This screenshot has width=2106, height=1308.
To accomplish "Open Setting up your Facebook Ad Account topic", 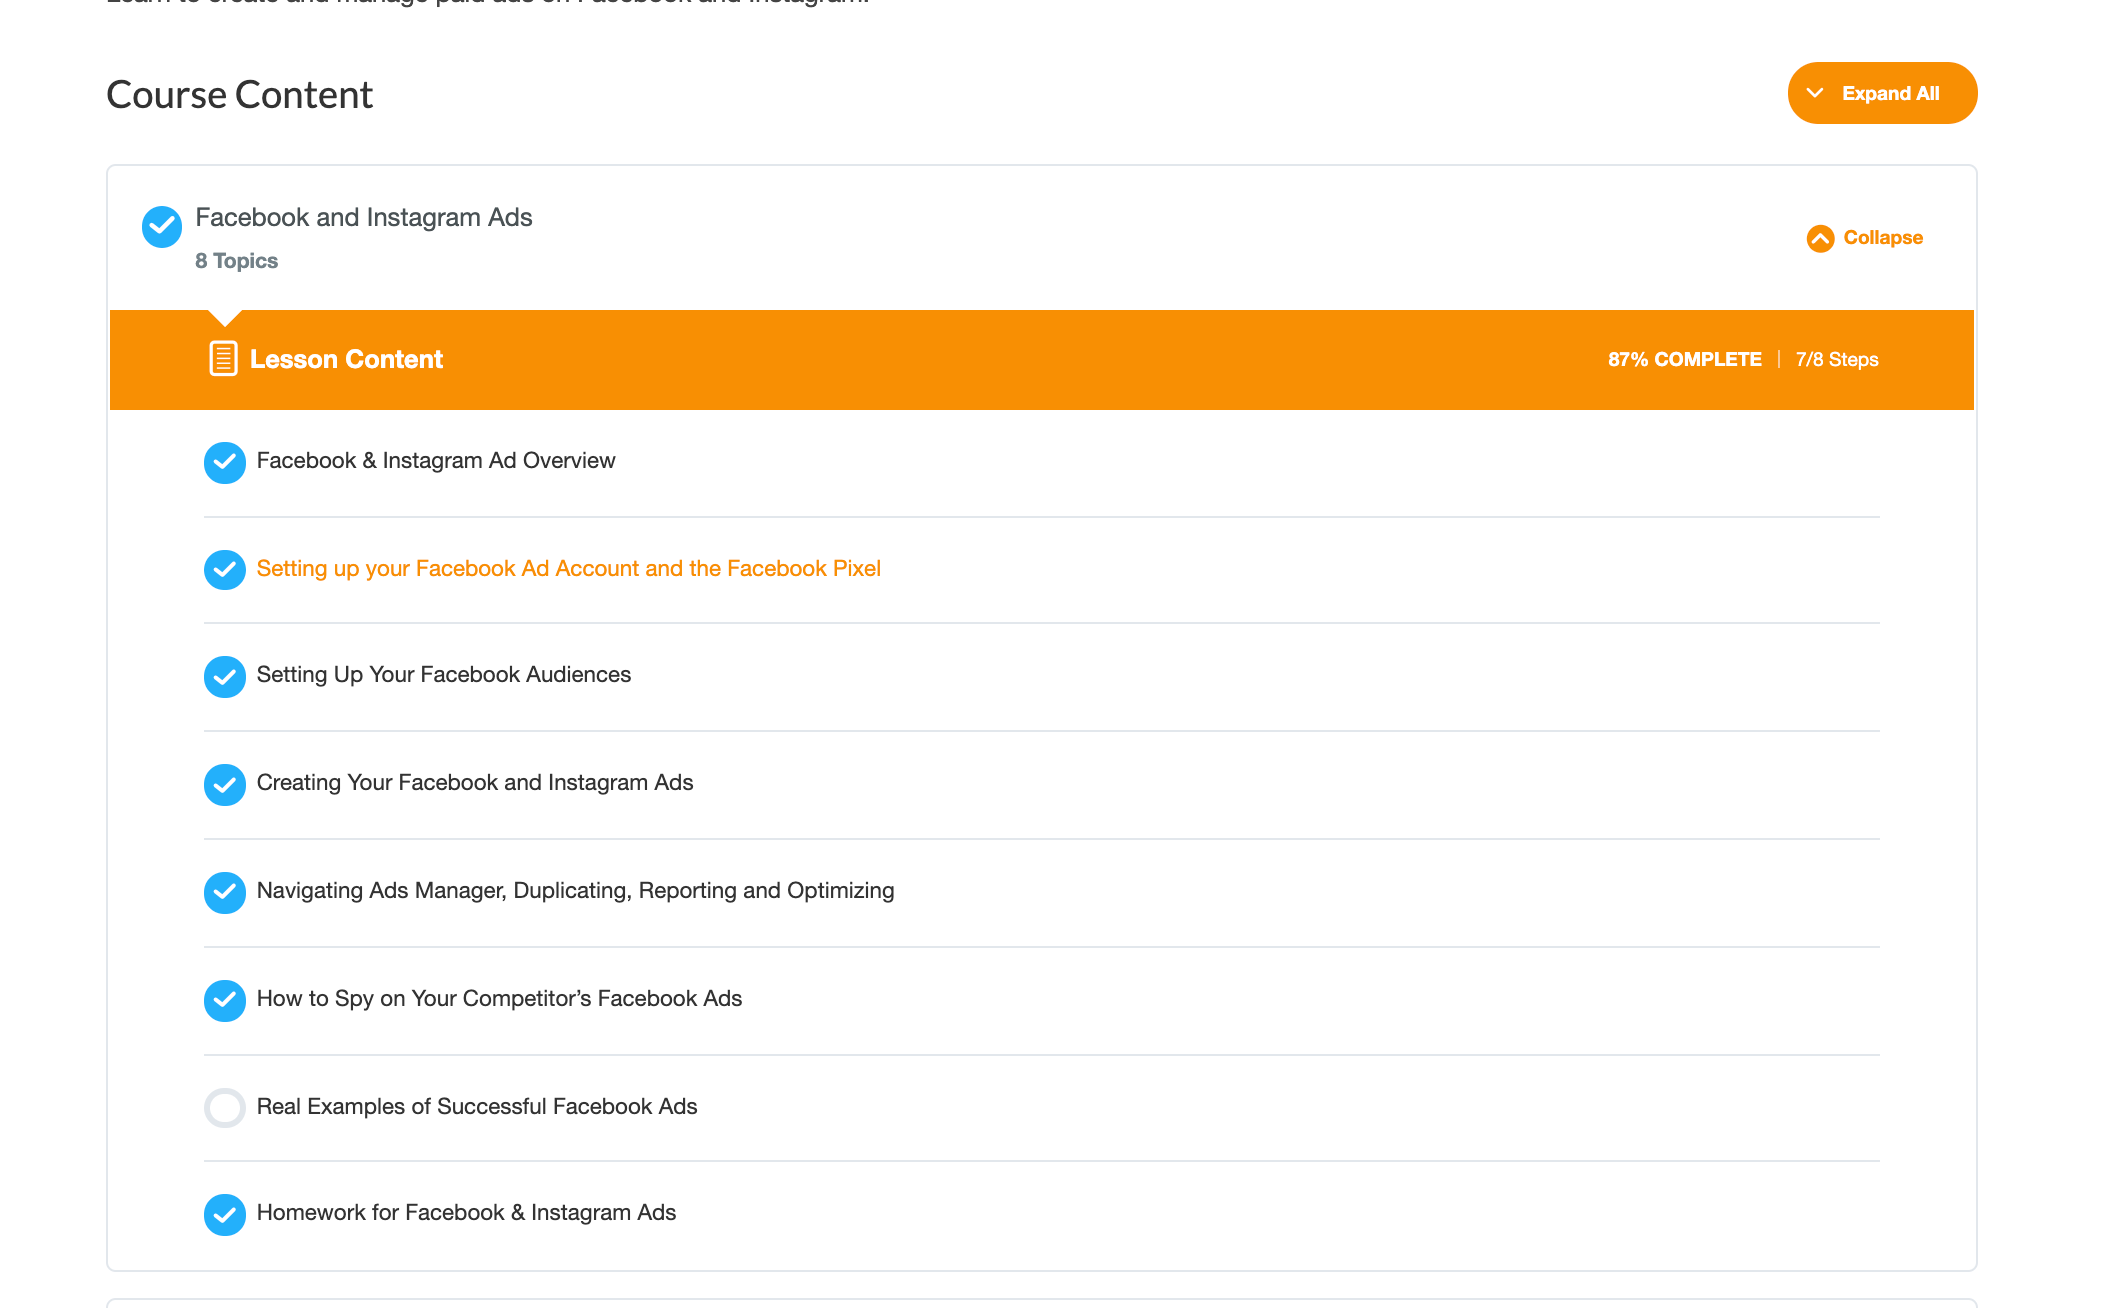I will pyautogui.click(x=569, y=569).
